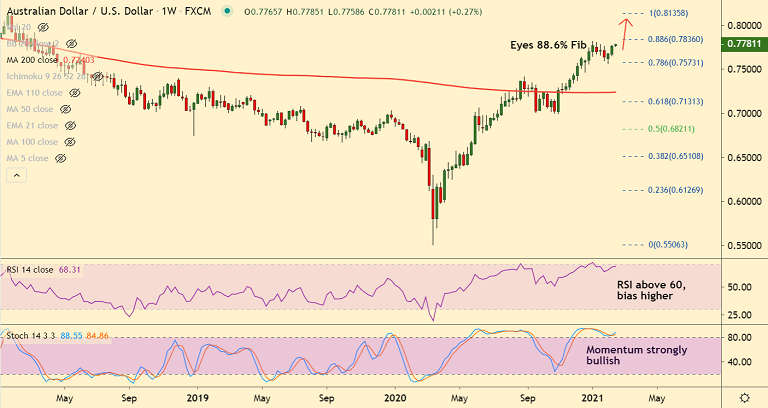Click the 2019 label on time axis
Image resolution: width=768 pixels, height=408 pixels.
(197, 398)
